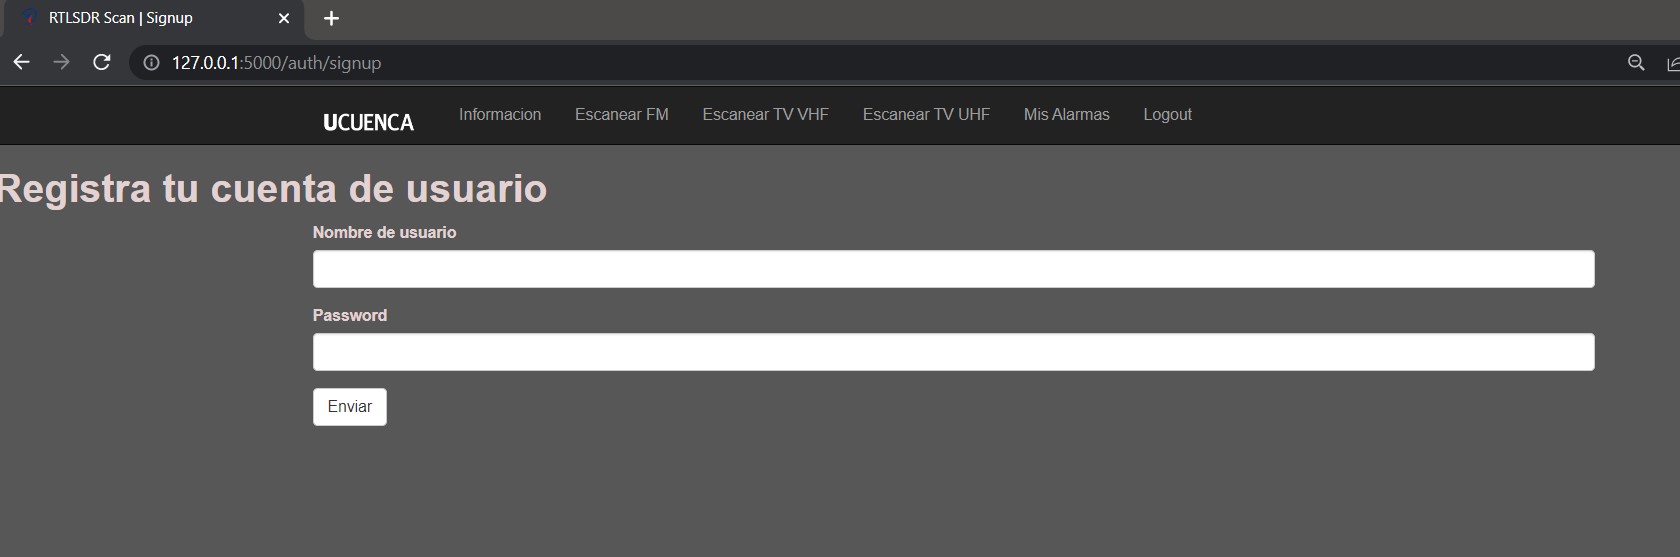This screenshot has width=1680, height=557.
Task: Go to Escanear FM
Action: (x=622, y=114)
